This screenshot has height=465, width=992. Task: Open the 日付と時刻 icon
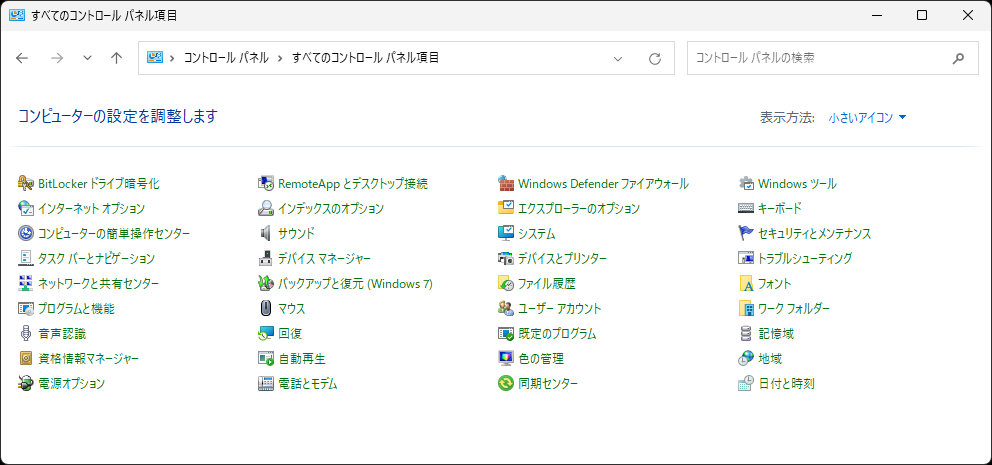(746, 384)
